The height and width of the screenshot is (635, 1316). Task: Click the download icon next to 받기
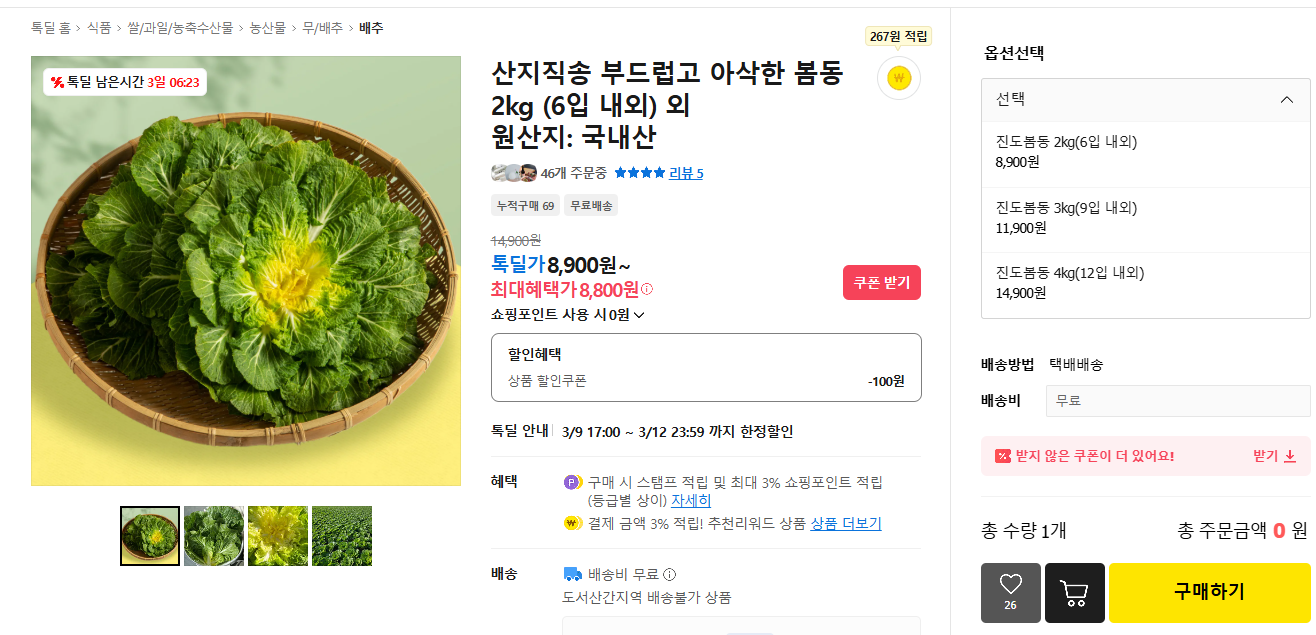tap(1290, 456)
